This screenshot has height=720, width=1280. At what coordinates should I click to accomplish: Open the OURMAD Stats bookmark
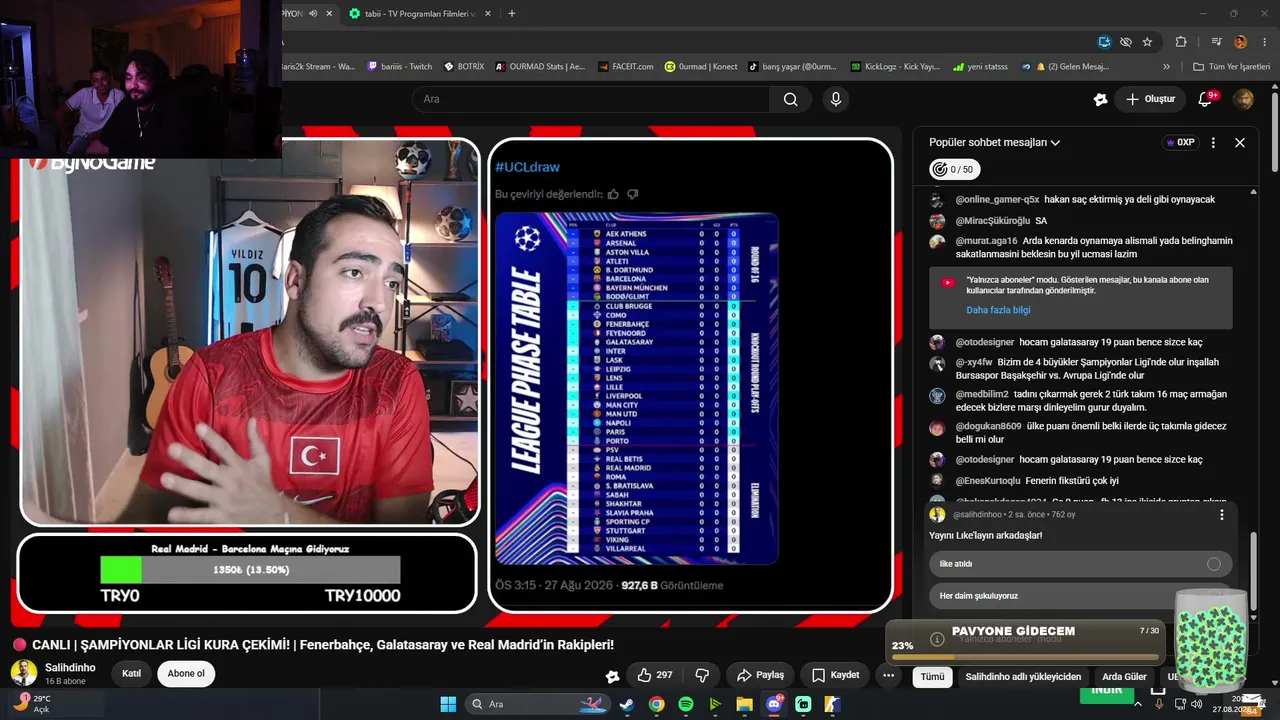click(x=540, y=67)
